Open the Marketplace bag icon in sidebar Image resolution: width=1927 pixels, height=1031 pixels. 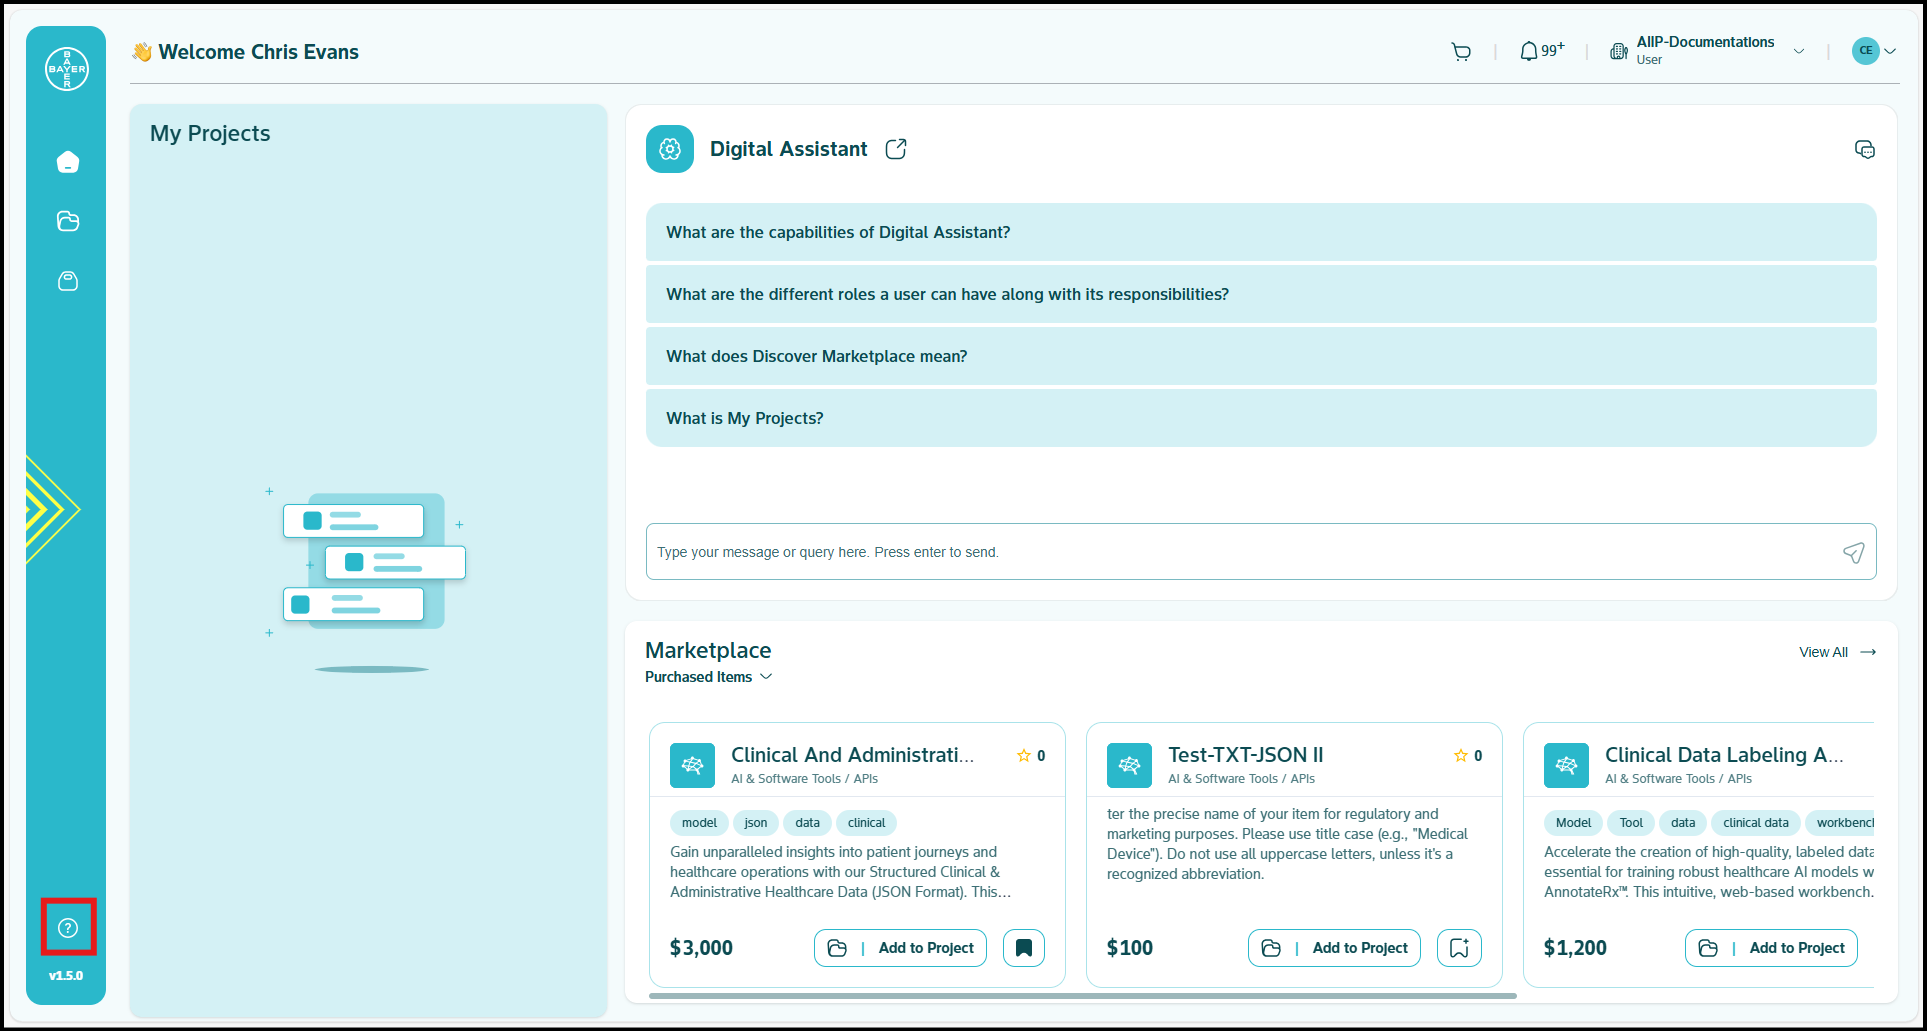point(67,281)
